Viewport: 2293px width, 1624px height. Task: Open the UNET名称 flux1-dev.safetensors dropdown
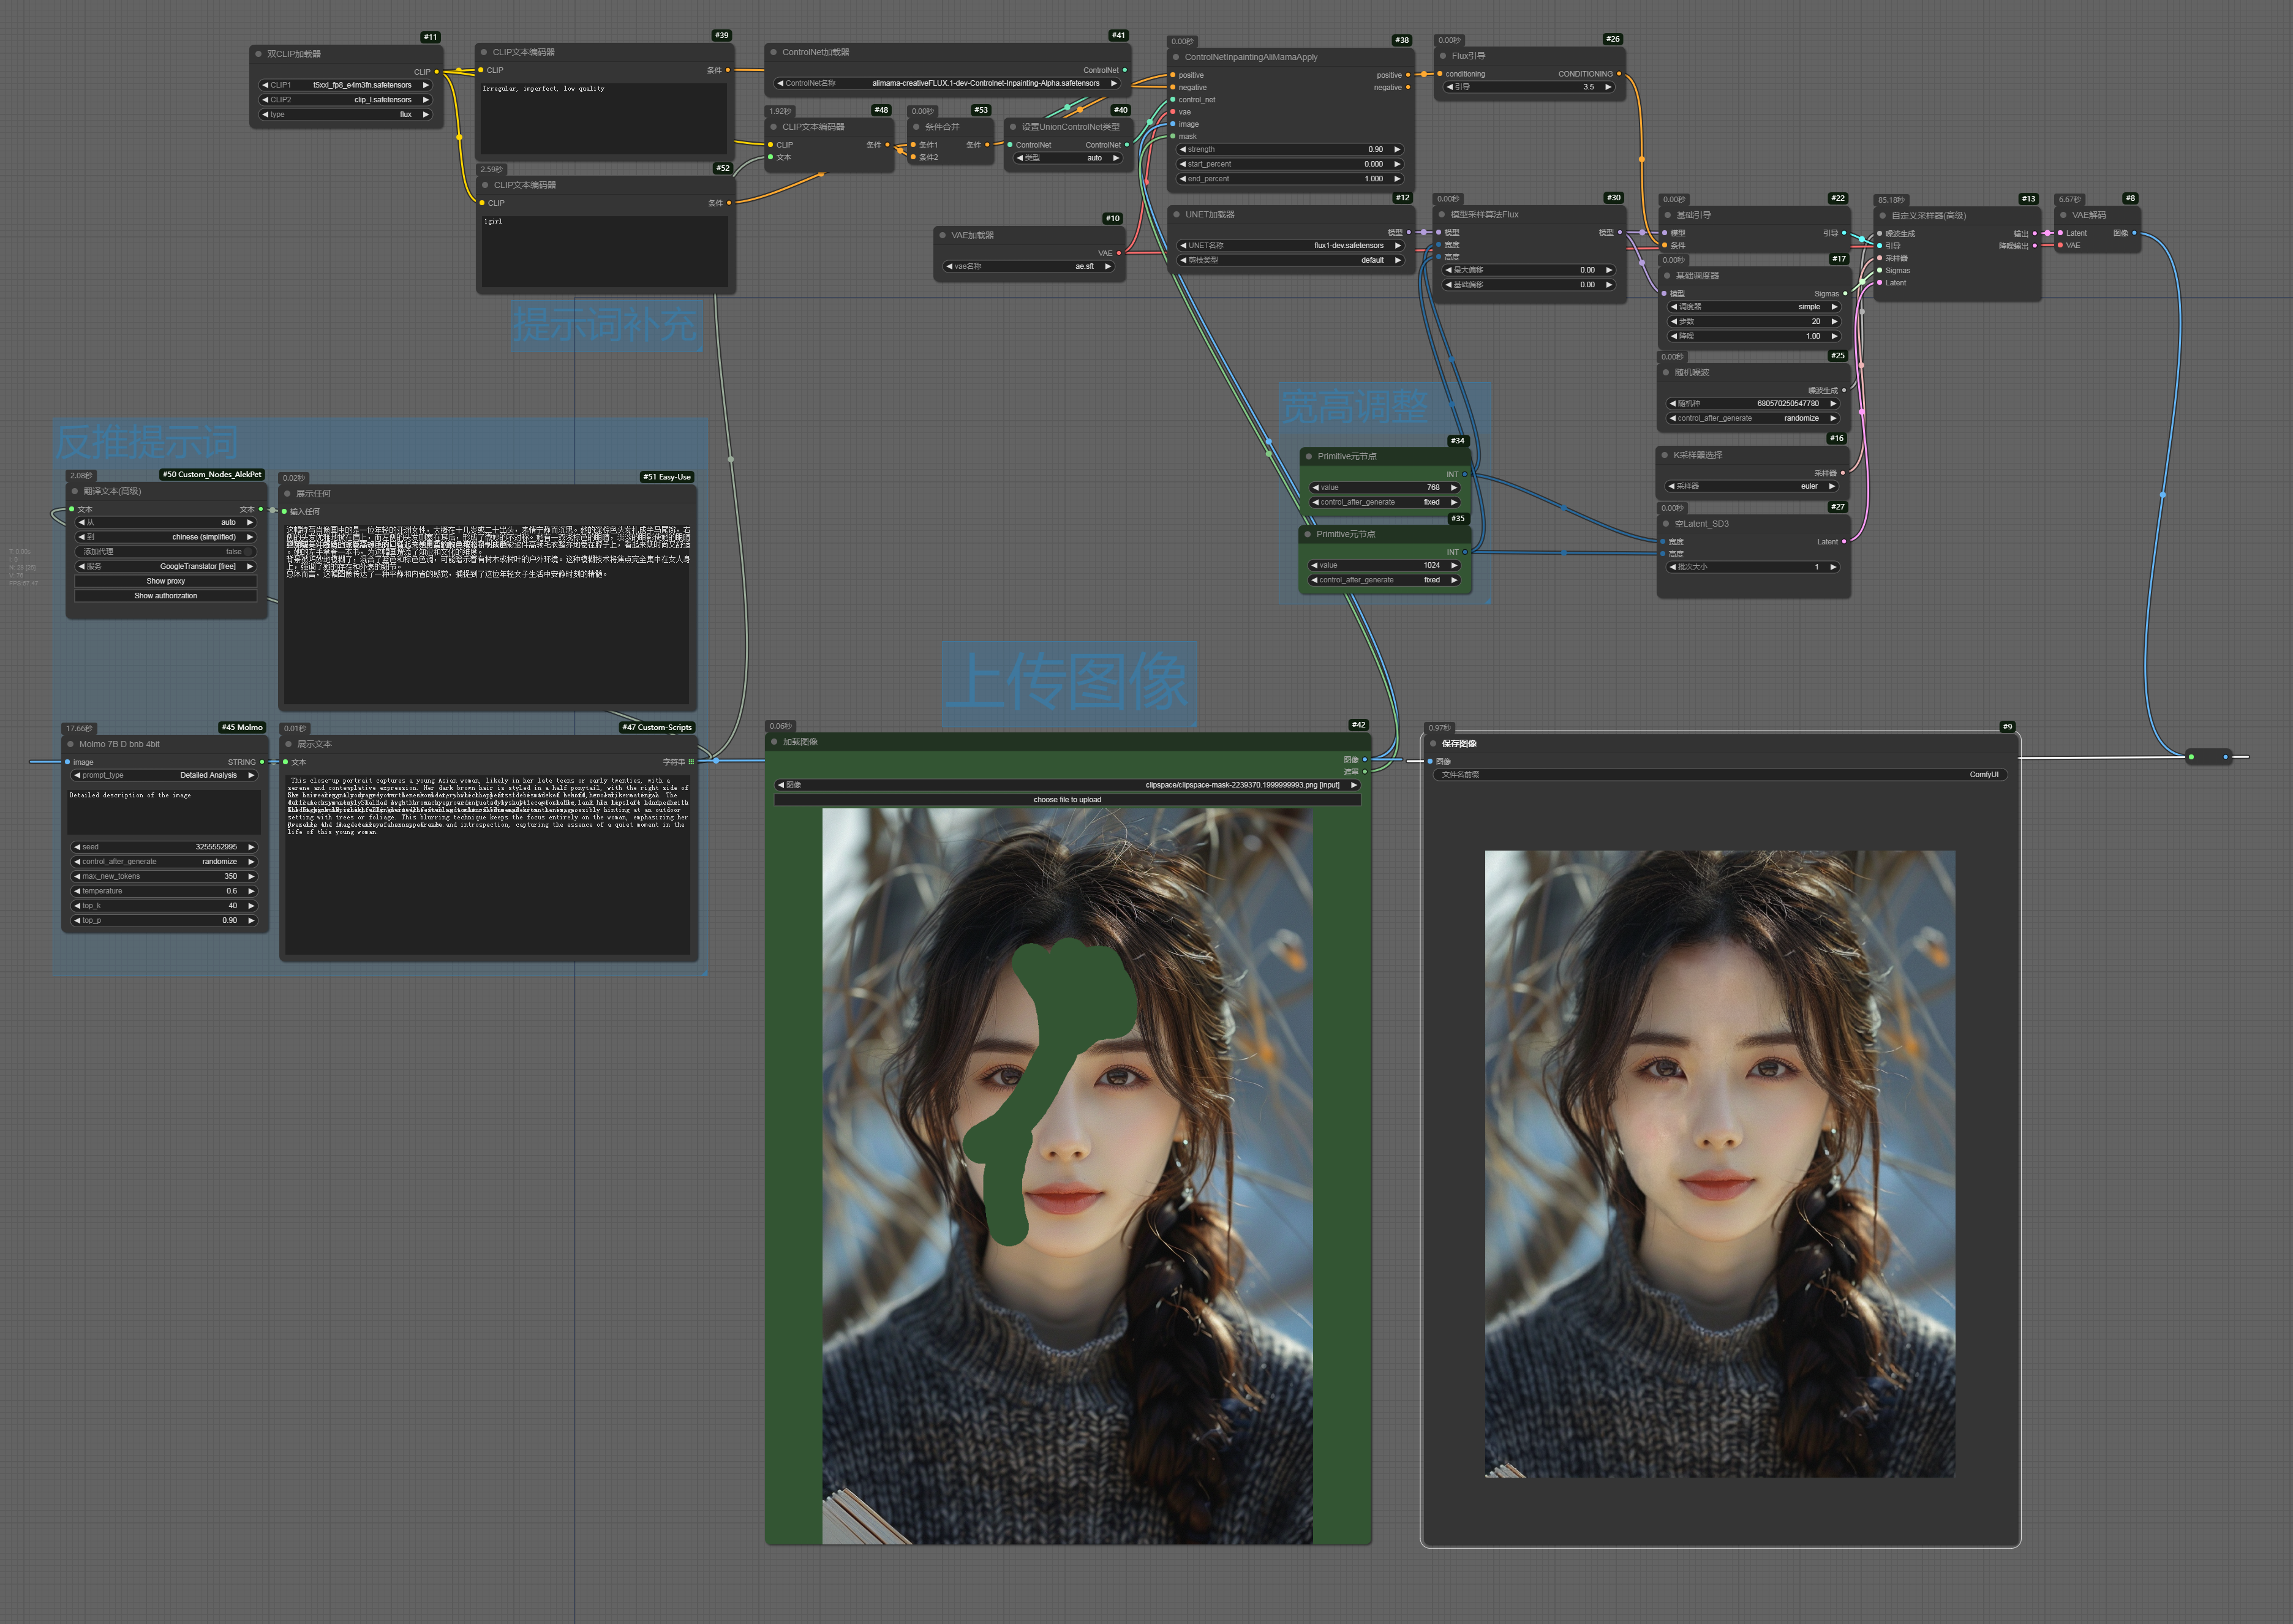click(1290, 246)
